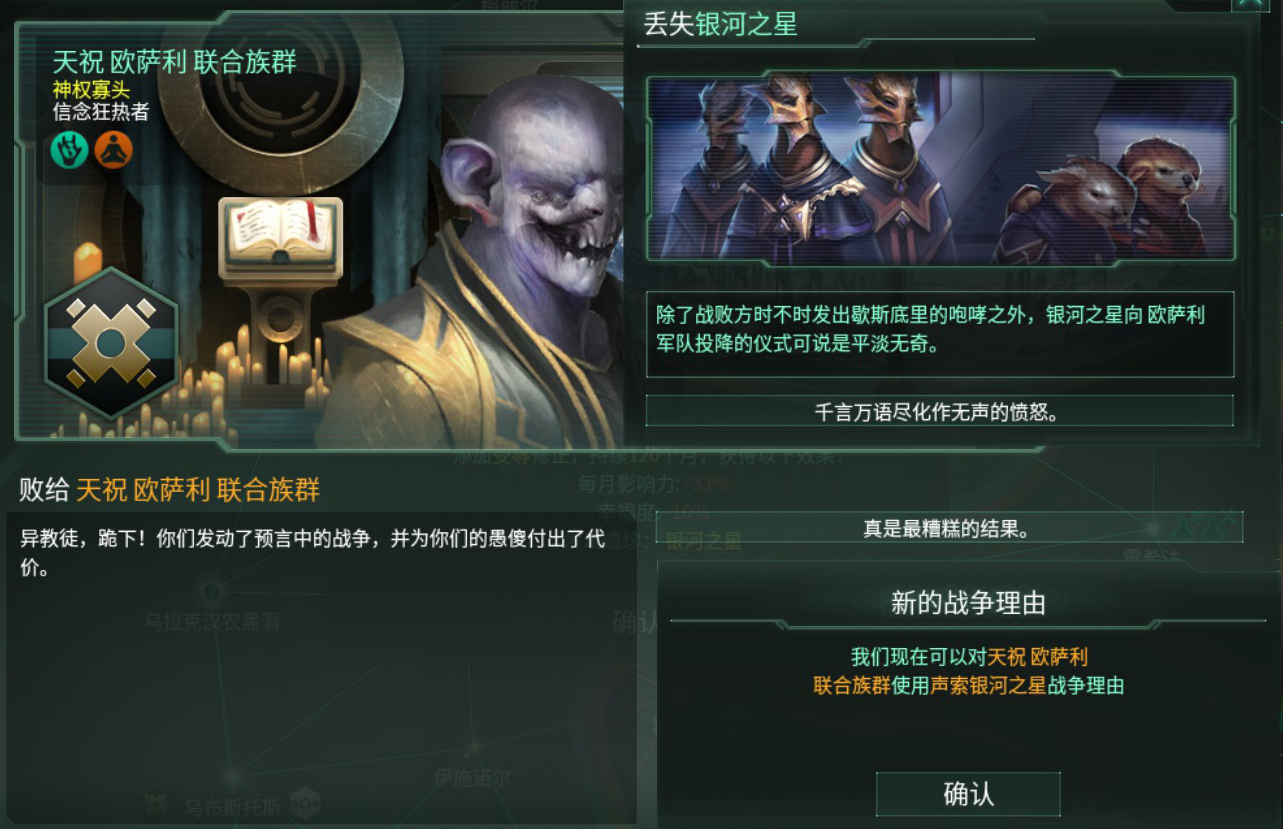This screenshot has height=829, width=1283.
Task: Click the teal spiritualist ethic icon
Action: tap(70, 150)
